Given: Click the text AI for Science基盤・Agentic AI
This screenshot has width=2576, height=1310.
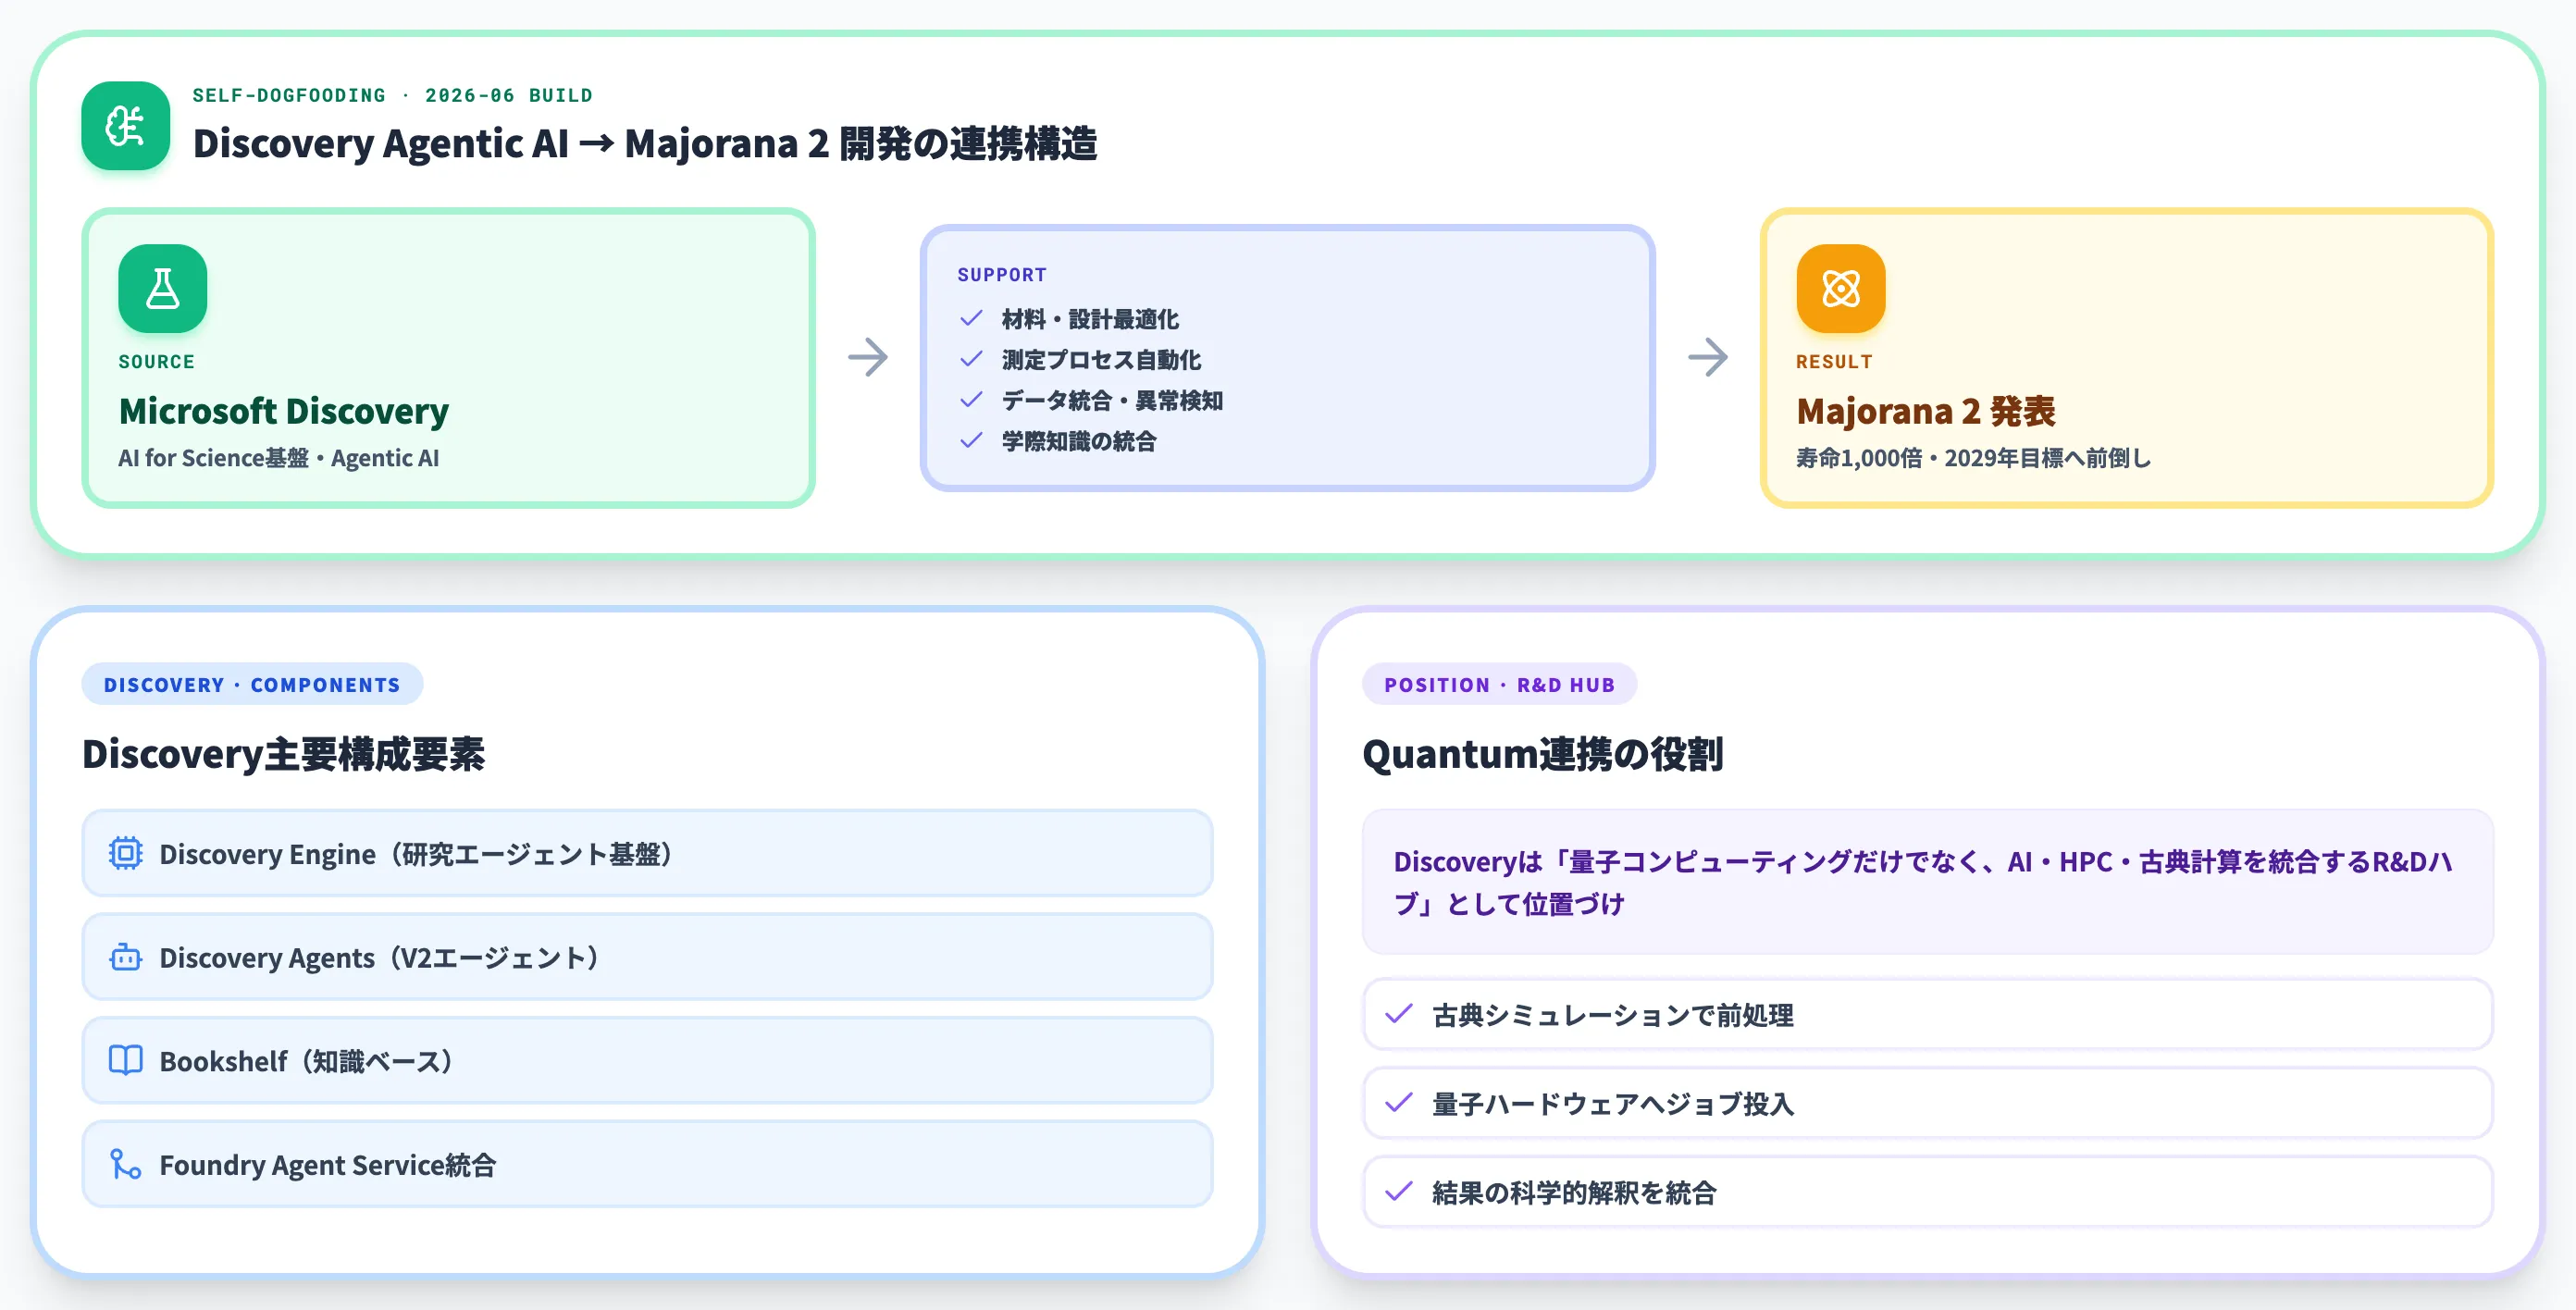Looking at the screenshot, I should pos(279,458).
